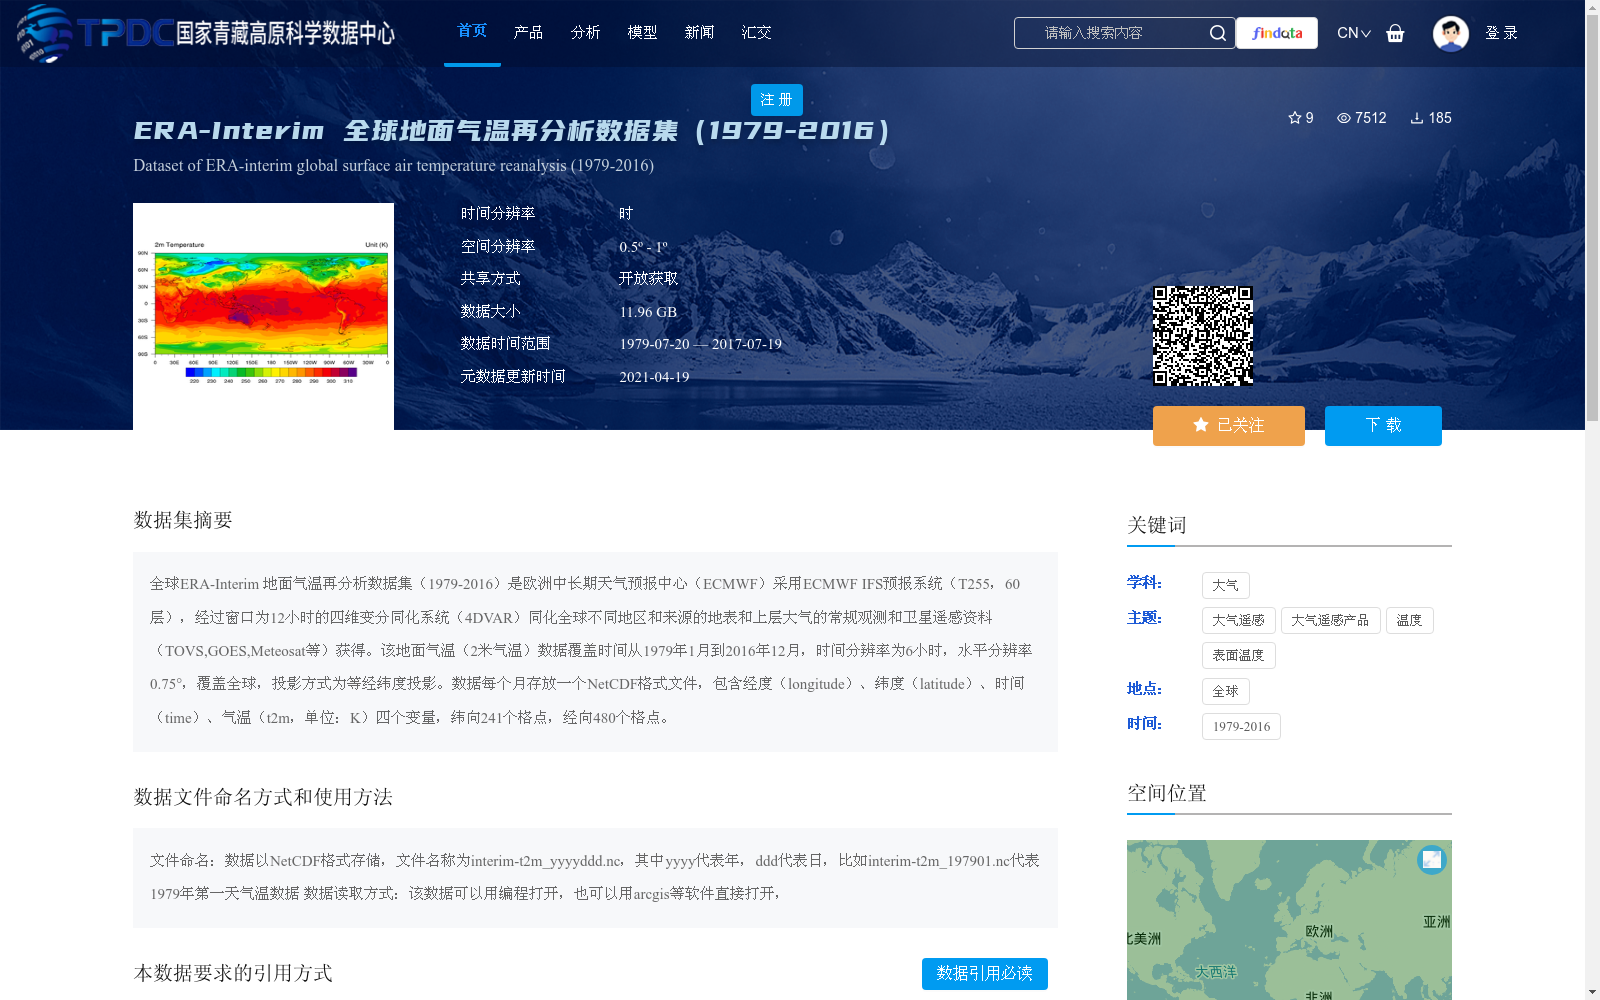
Task: Open the 汇交 menu item
Action: (756, 32)
